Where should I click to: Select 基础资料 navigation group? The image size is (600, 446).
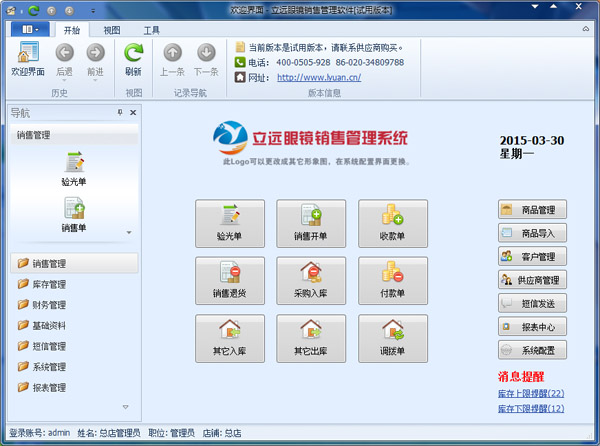pos(74,325)
